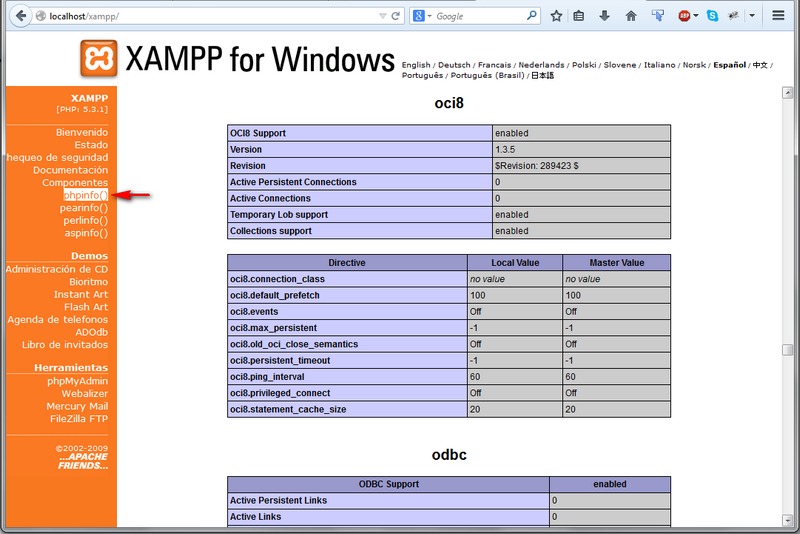Click the vertical scrollbar thumb
Image resolution: width=800 pixels, height=534 pixels.
[788, 350]
